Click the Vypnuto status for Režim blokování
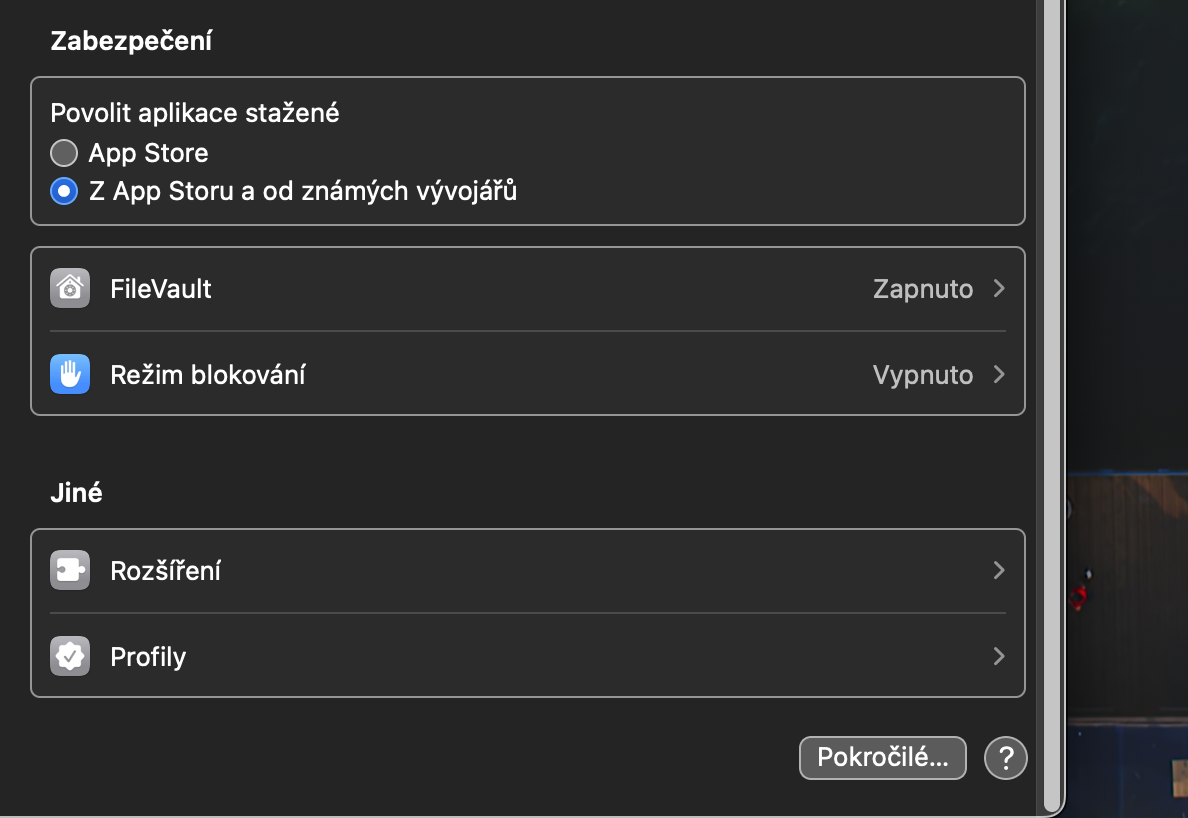The image size is (1188, 818). tap(922, 375)
